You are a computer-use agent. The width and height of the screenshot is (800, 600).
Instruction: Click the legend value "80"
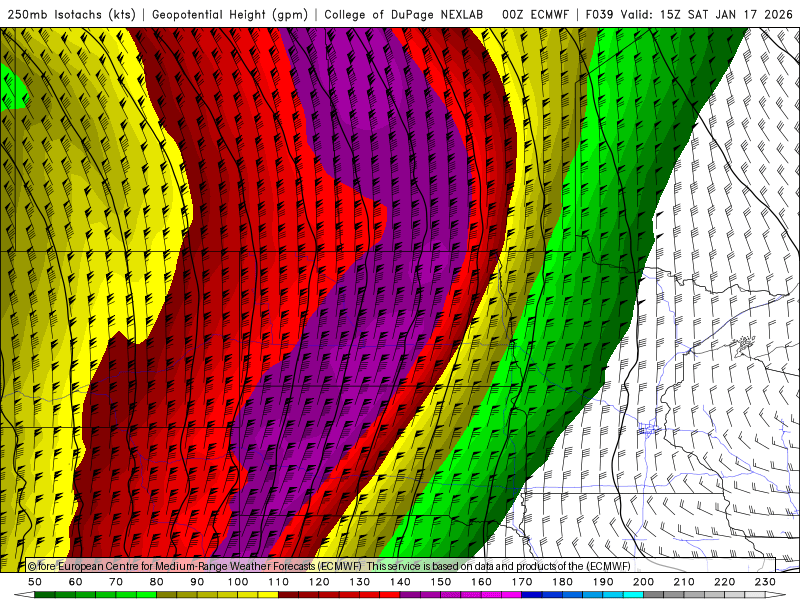(157, 582)
